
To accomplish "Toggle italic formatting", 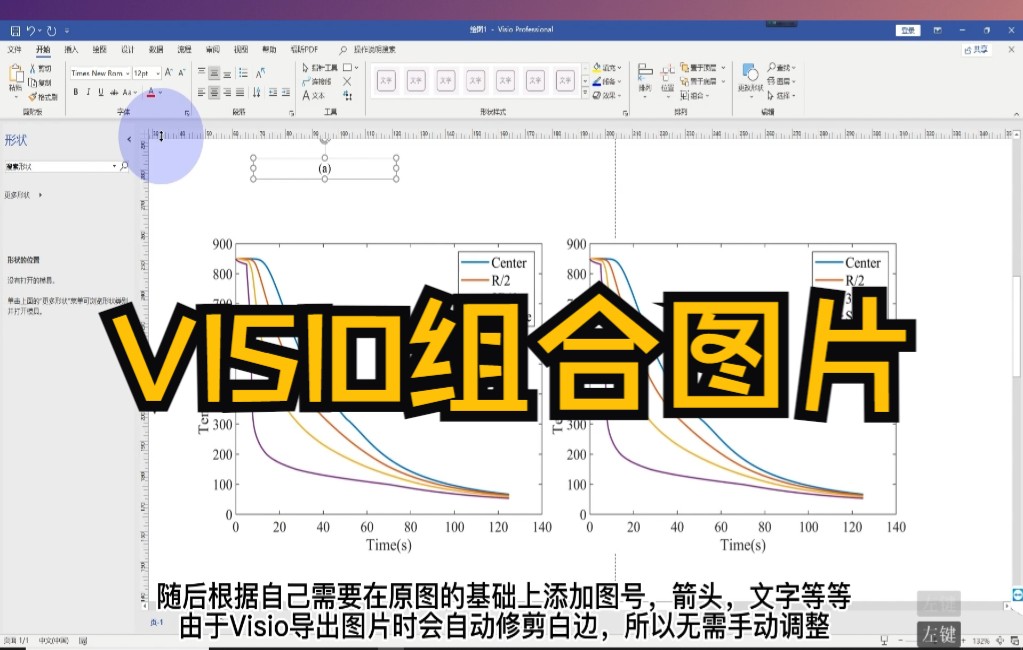I will (88, 92).
